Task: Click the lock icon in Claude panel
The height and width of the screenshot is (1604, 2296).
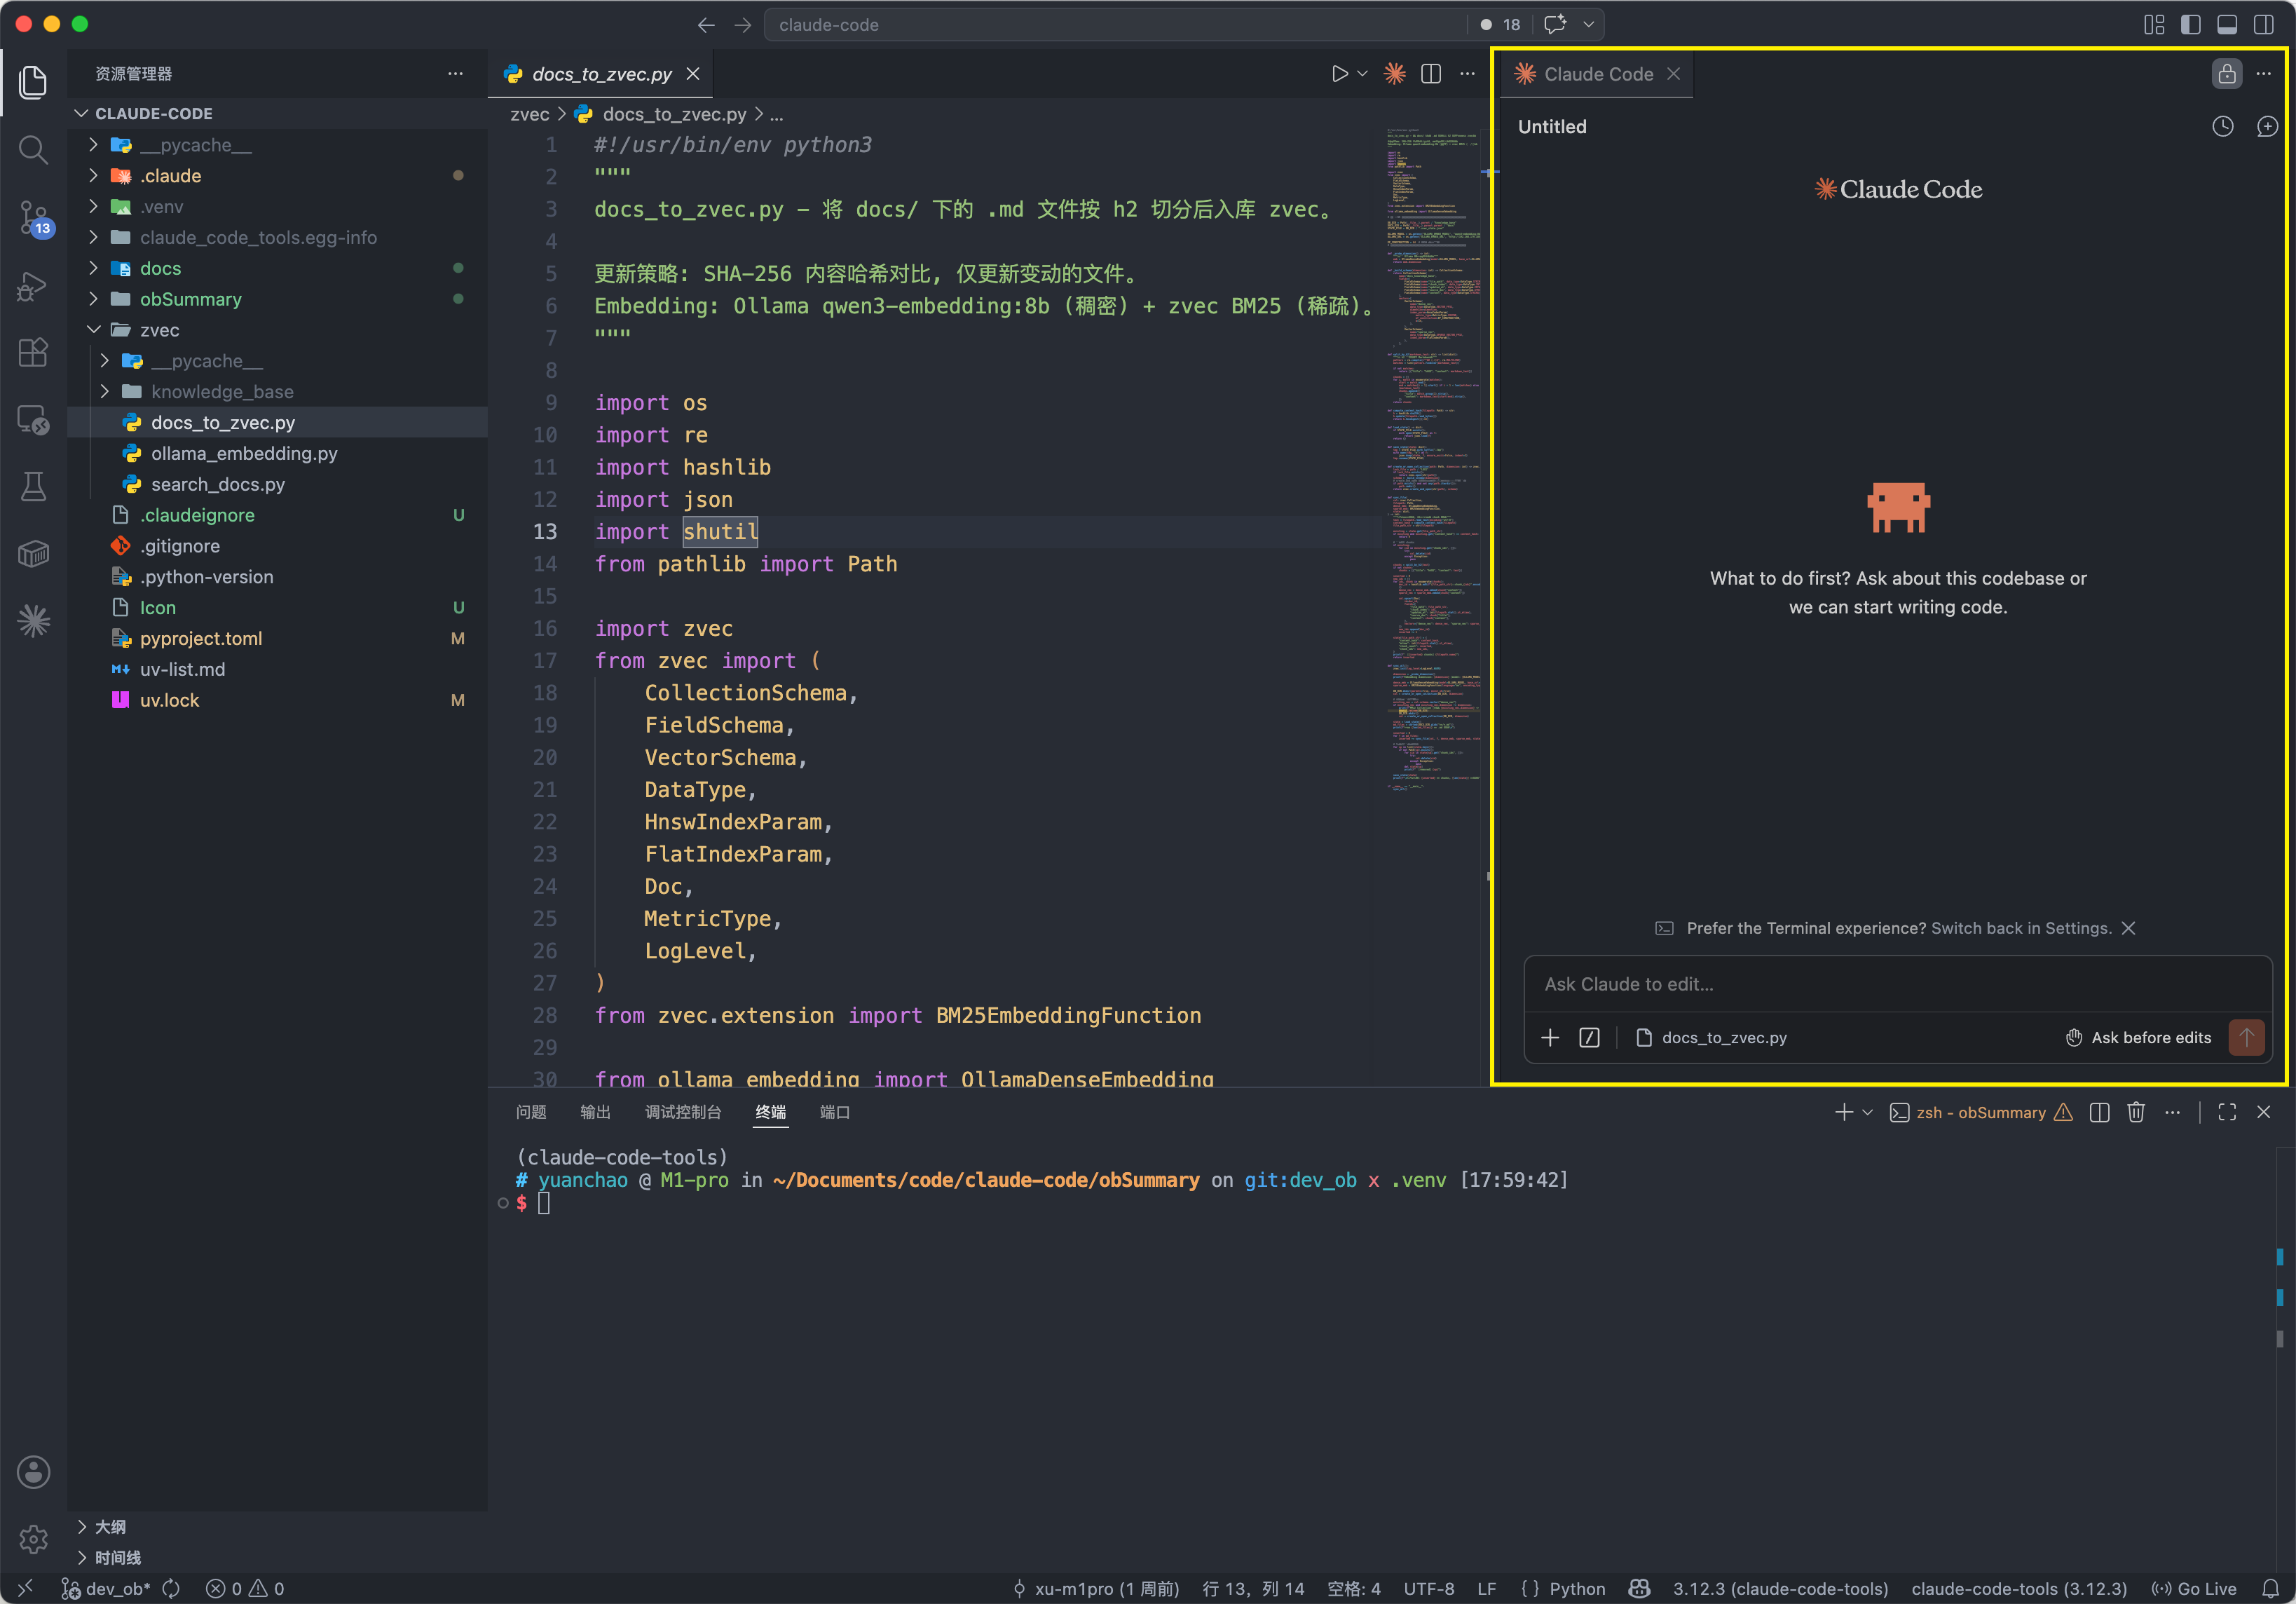Action: pos(2227,74)
